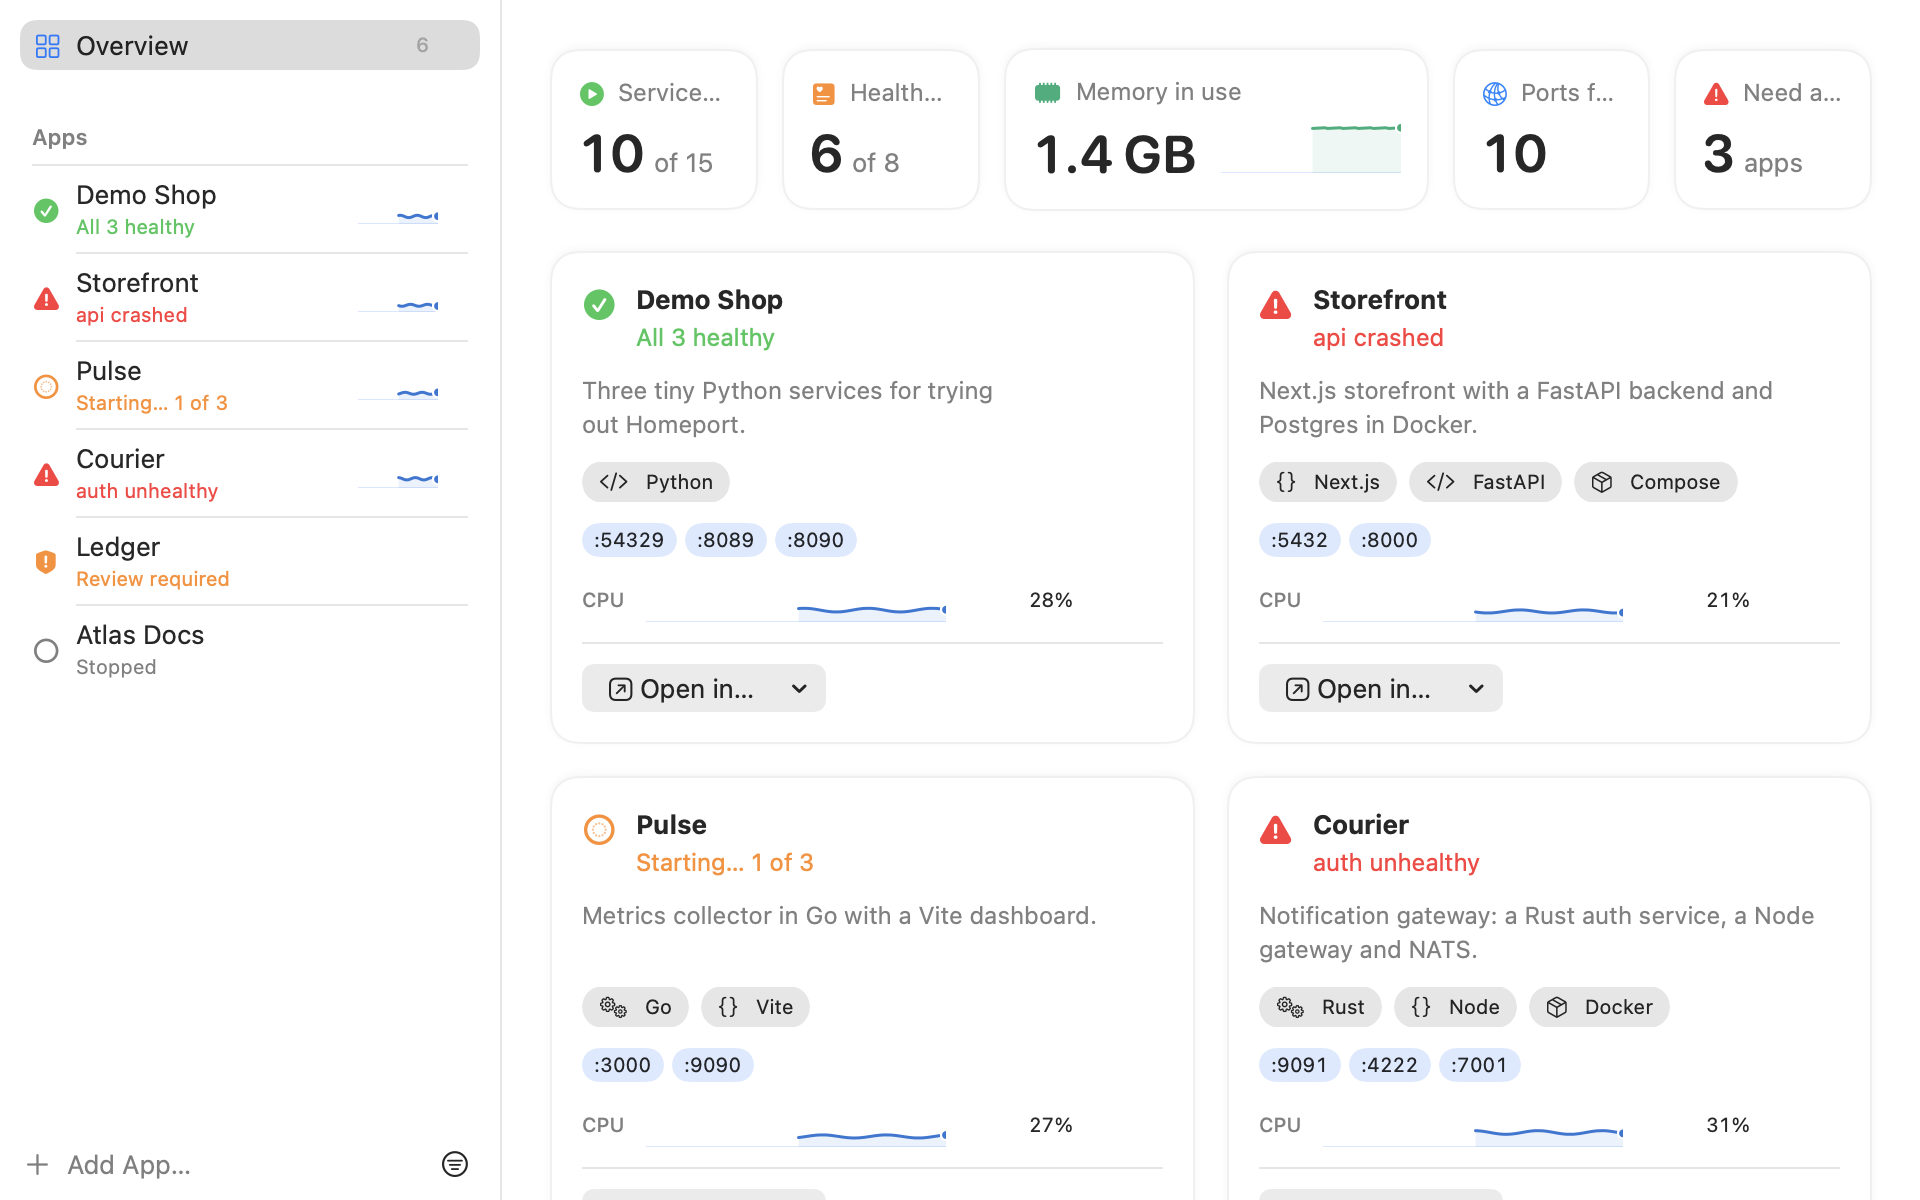The height and width of the screenshot is (1200, 1920).
Task: Open port :8000 on the Storefront card
Action: (x=1390, y=540)
